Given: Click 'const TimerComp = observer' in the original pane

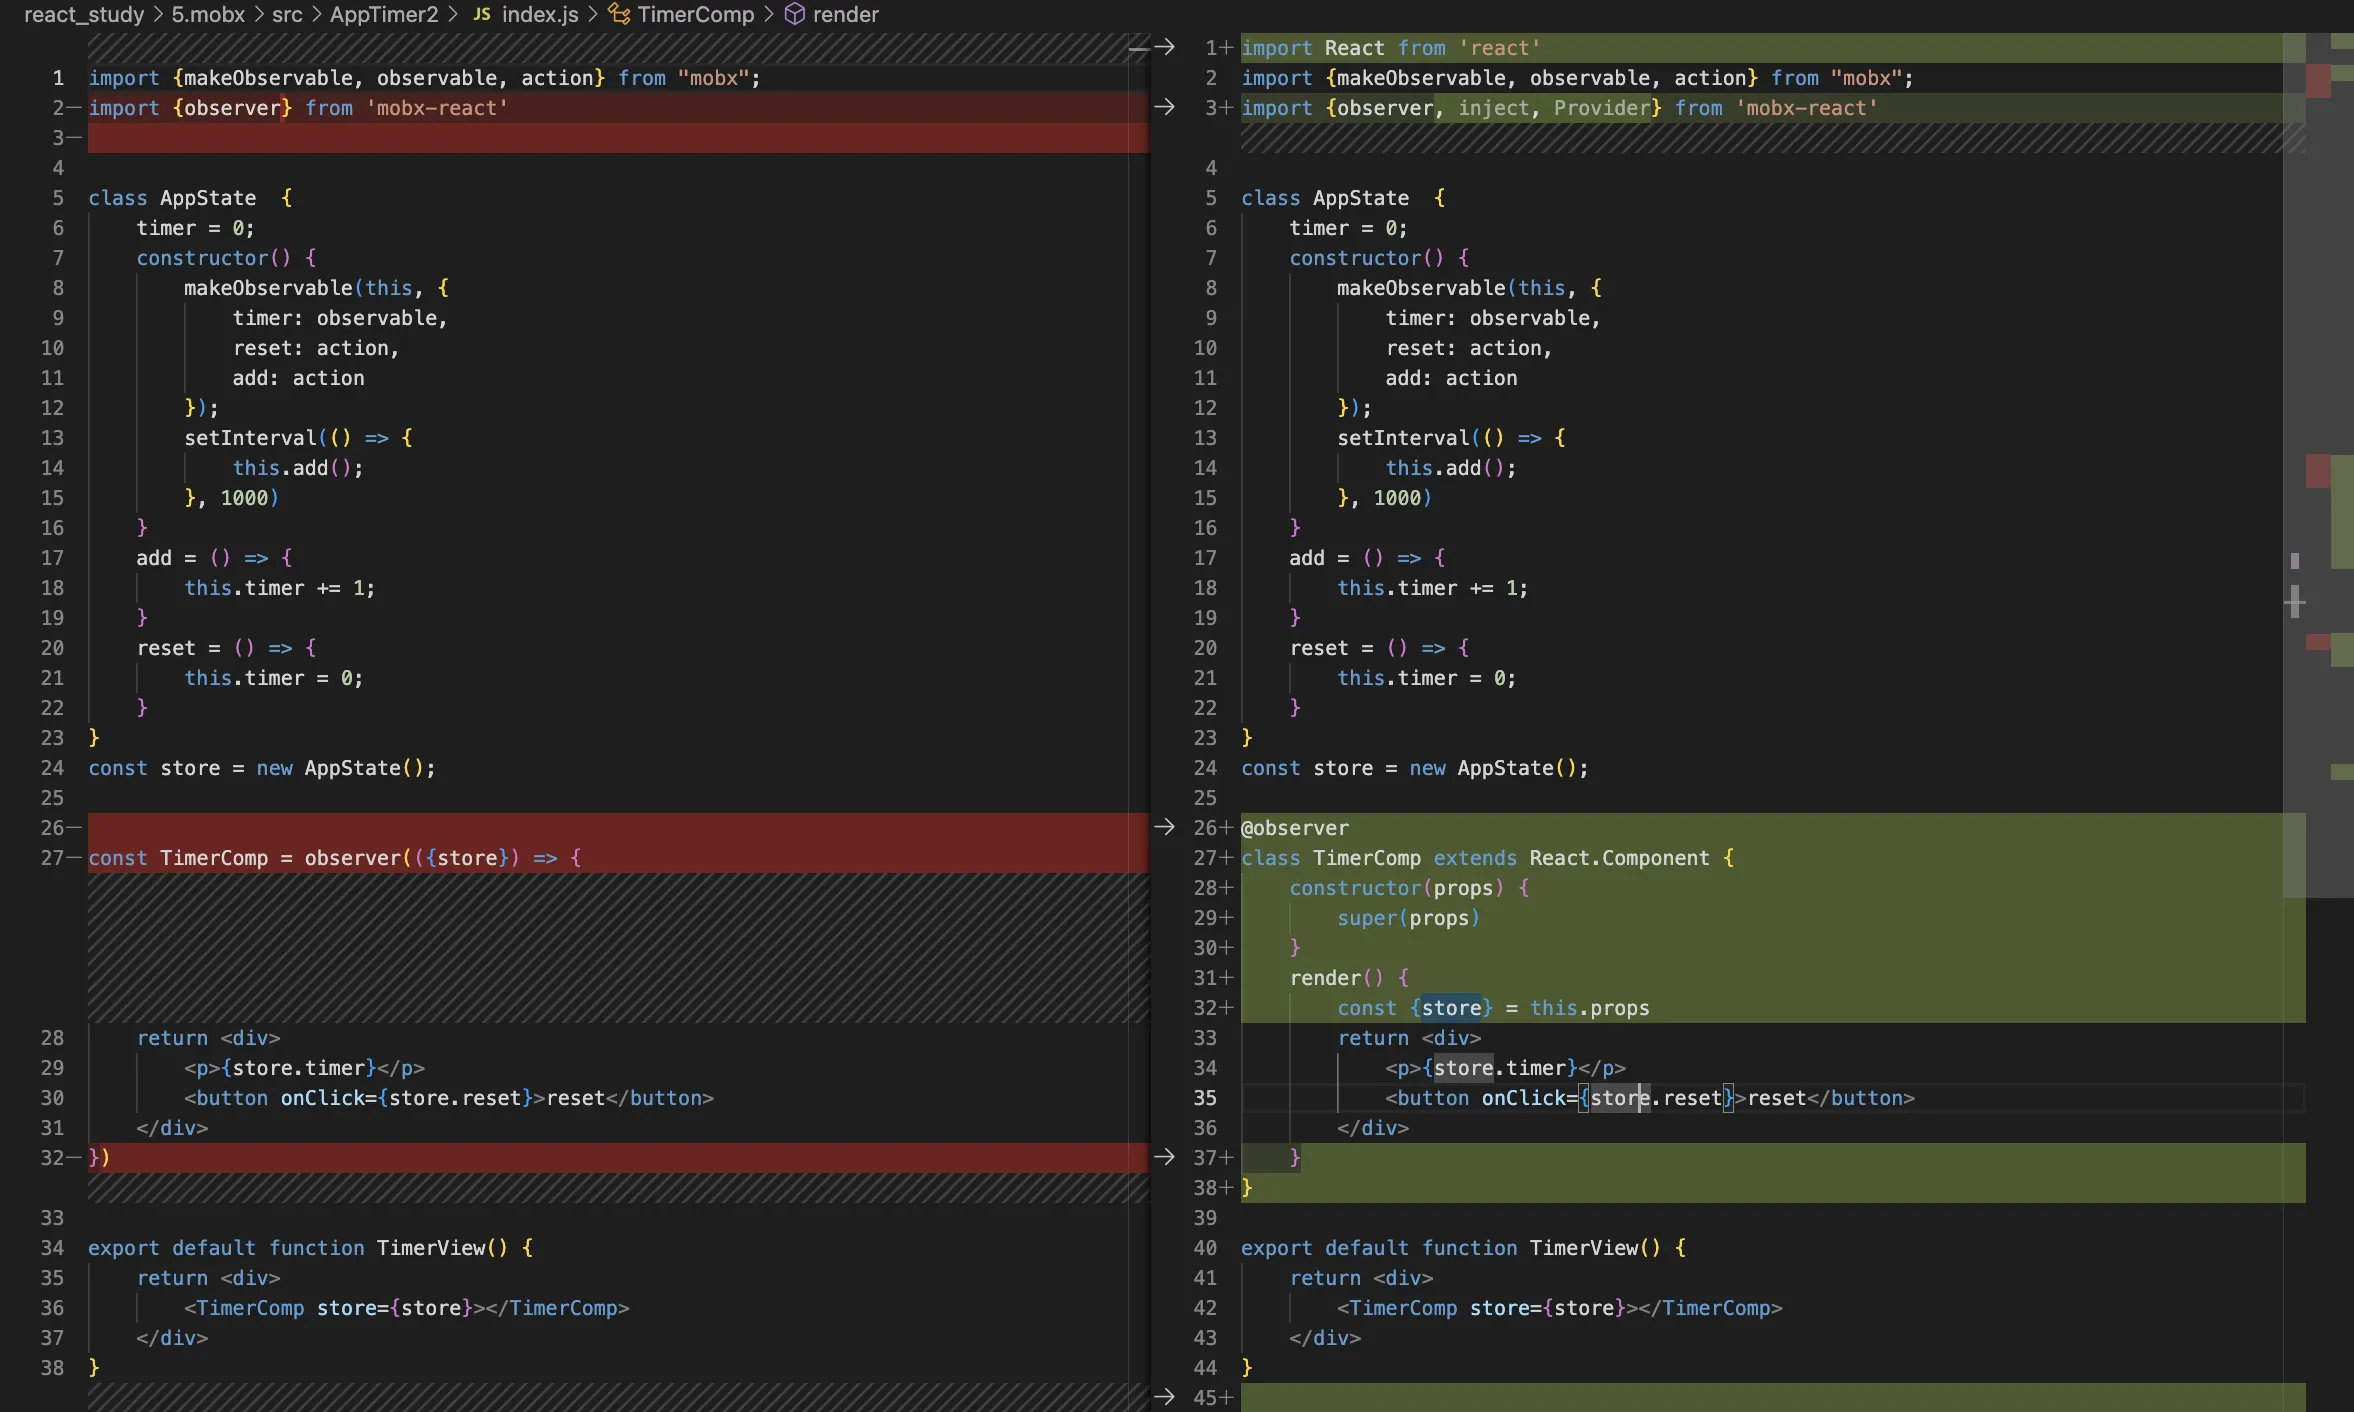Looking at the screenshot, I should 244,858.
